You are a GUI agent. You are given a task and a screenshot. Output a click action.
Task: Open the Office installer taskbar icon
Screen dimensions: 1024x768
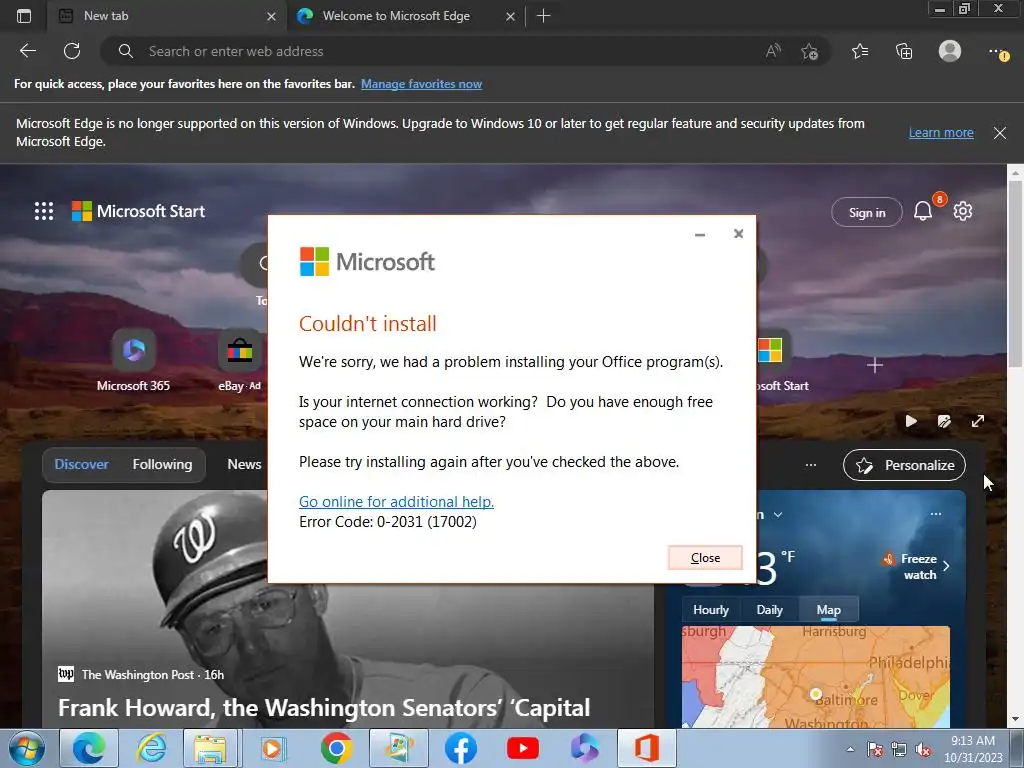(647, 748)
